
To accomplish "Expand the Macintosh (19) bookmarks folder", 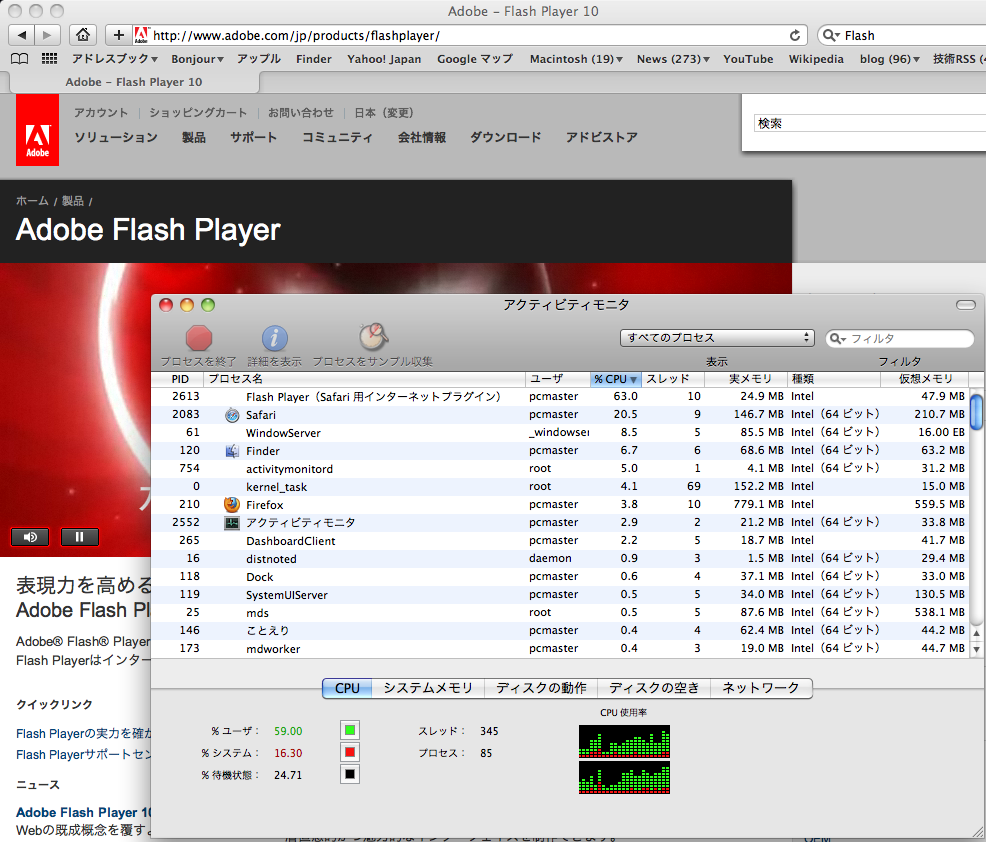I will 575,59.
